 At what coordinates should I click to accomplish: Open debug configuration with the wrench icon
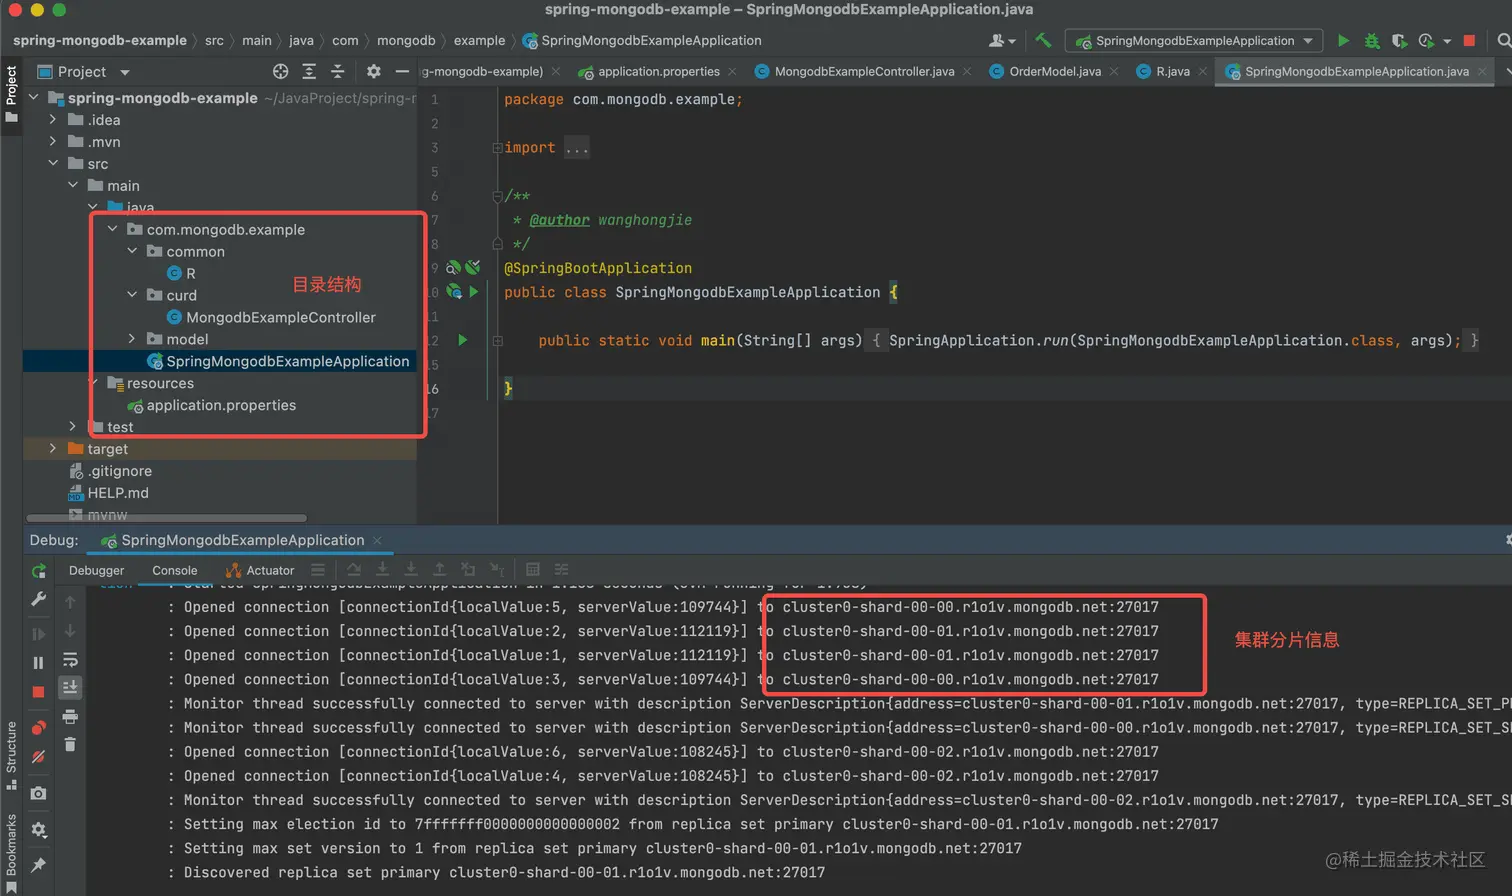coord(39,599)
